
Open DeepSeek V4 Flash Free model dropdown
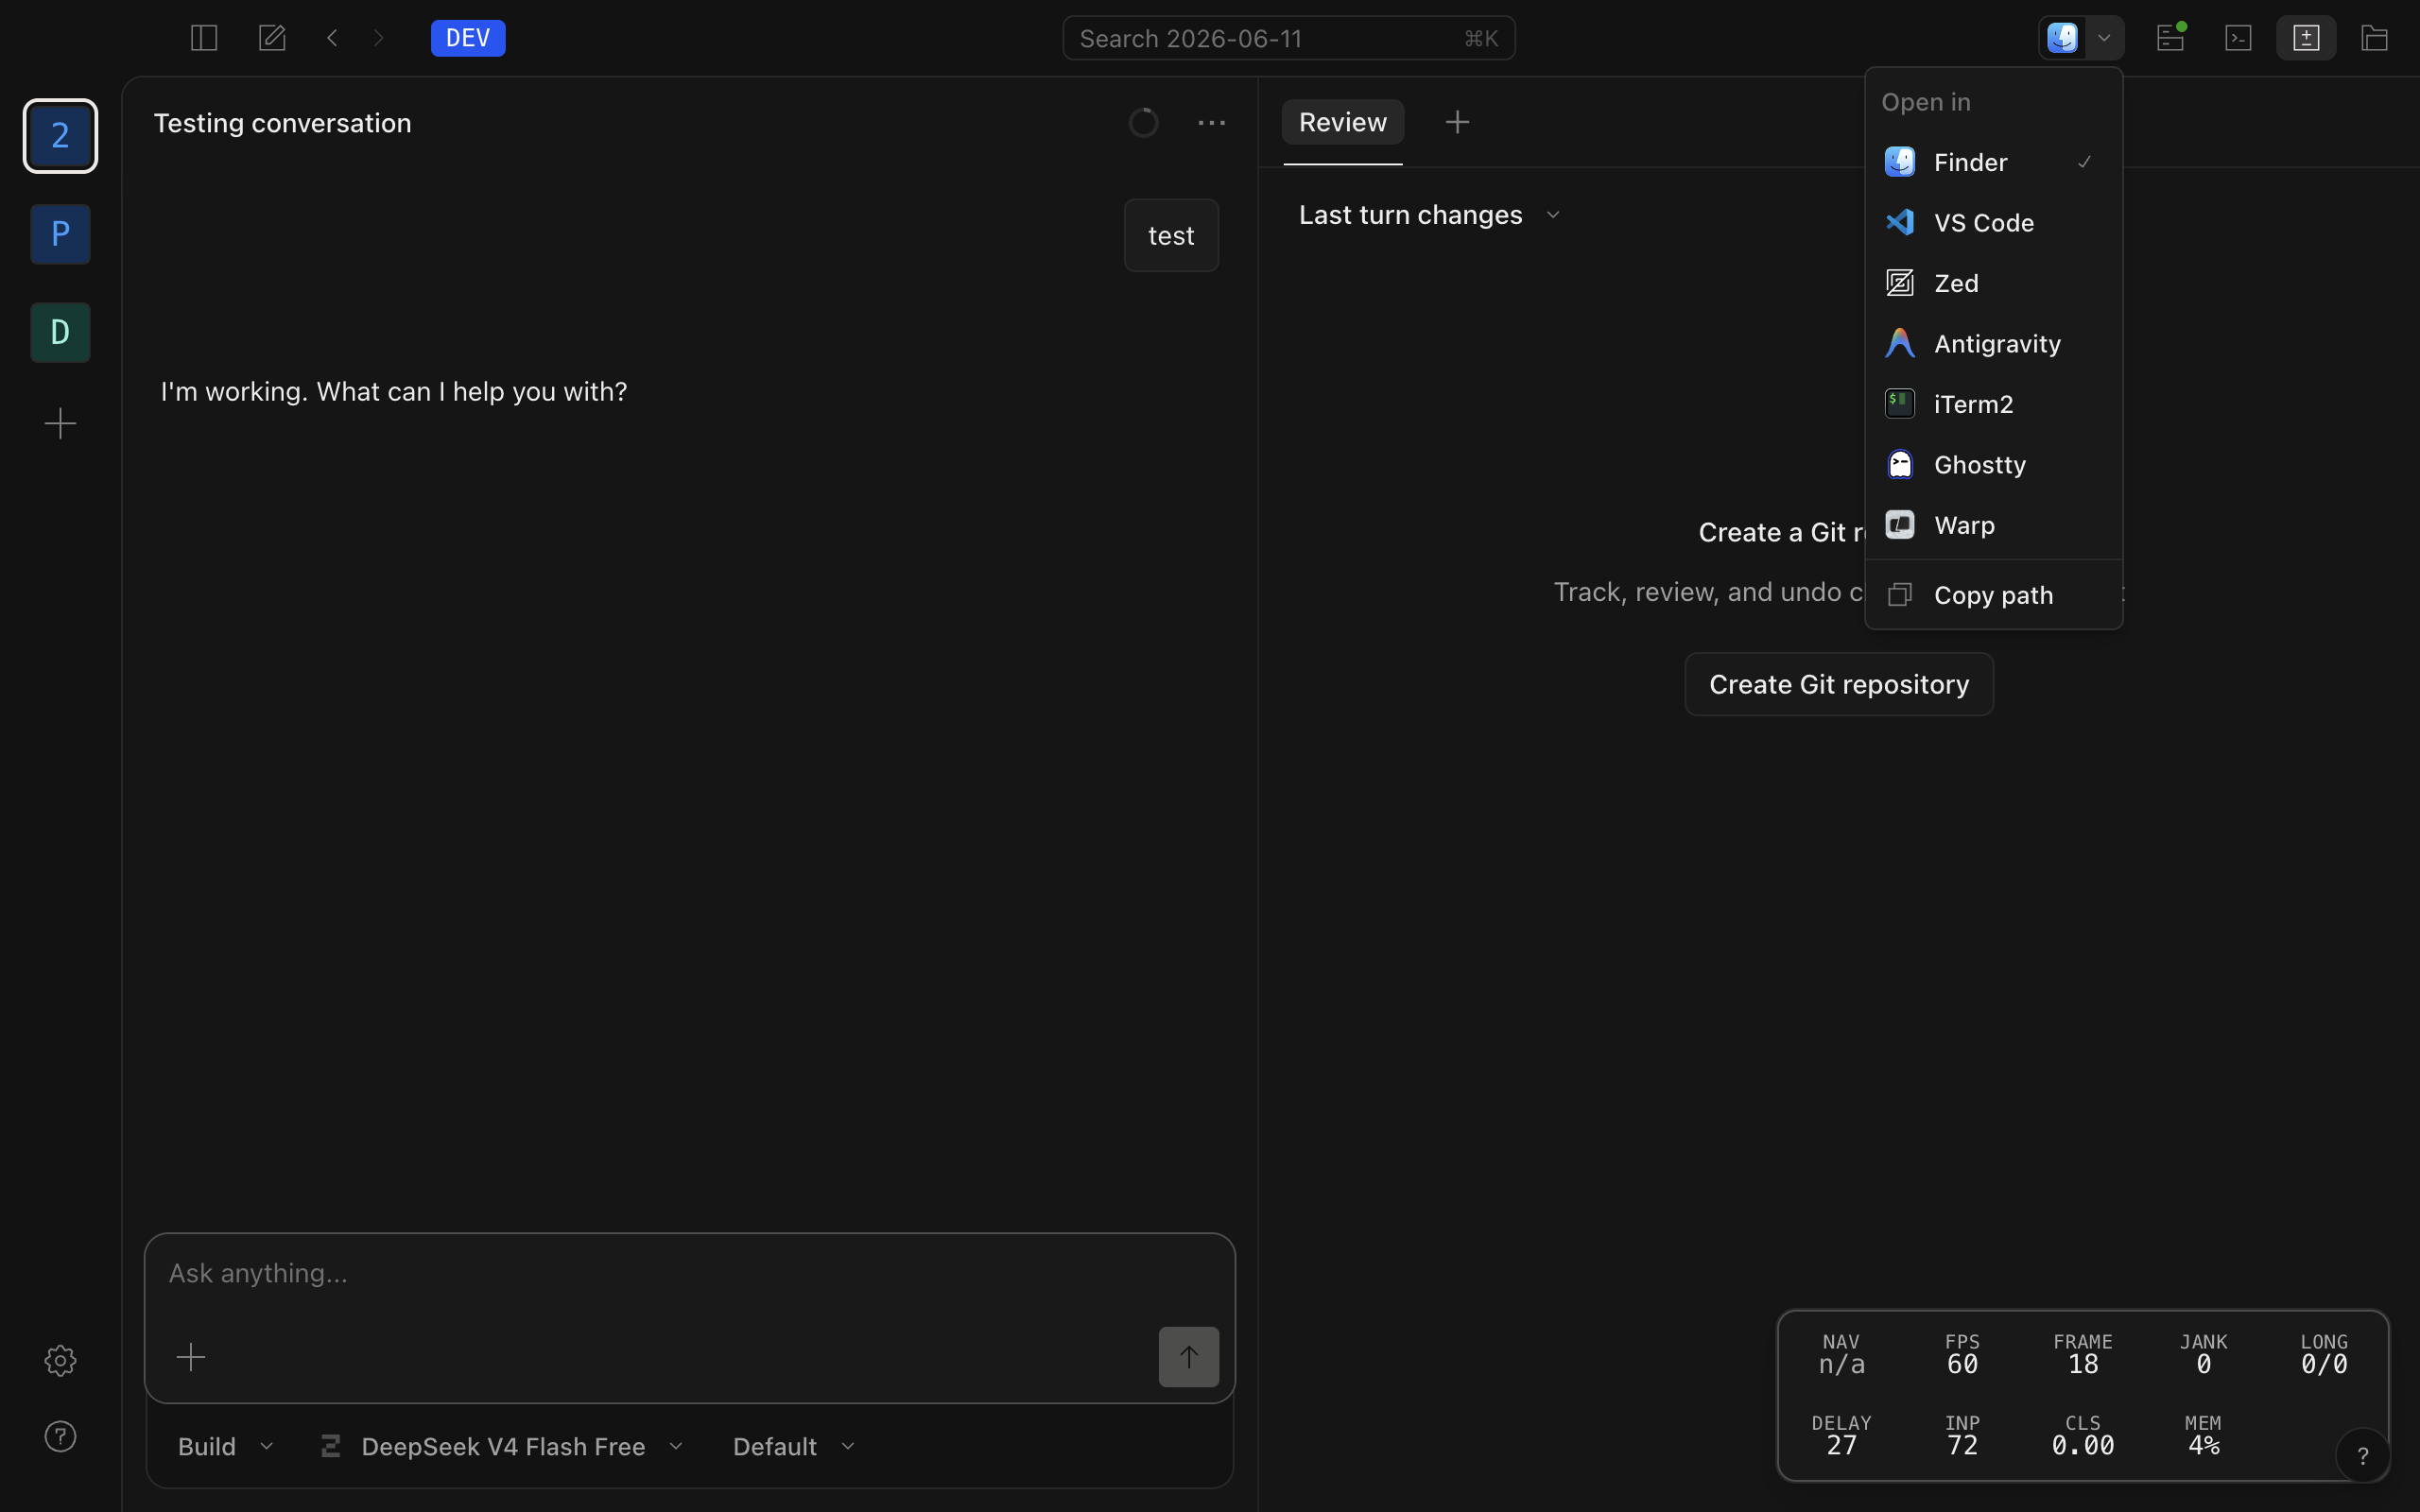[502, 1446]
